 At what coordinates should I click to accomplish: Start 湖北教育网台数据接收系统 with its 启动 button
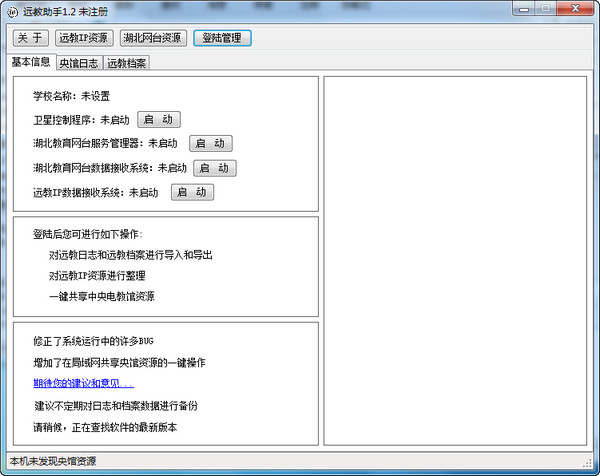(215, 168)
